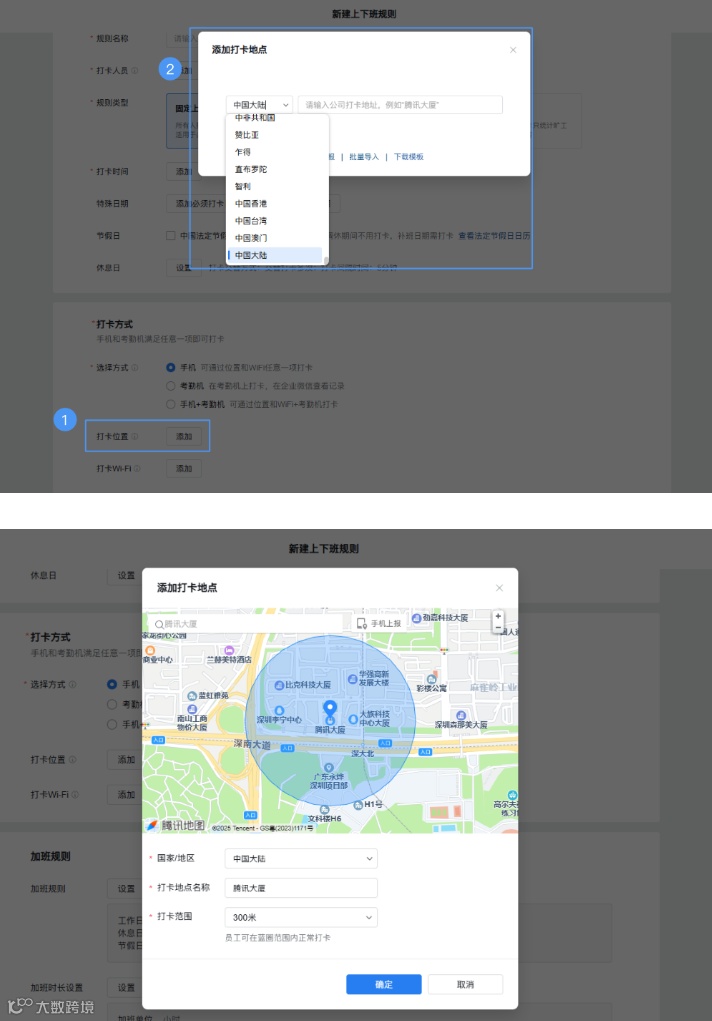The image size is (712, 1021).
Task: Select the 南山工商物价大厦 map marker
Action: click(x=192, y=709)
